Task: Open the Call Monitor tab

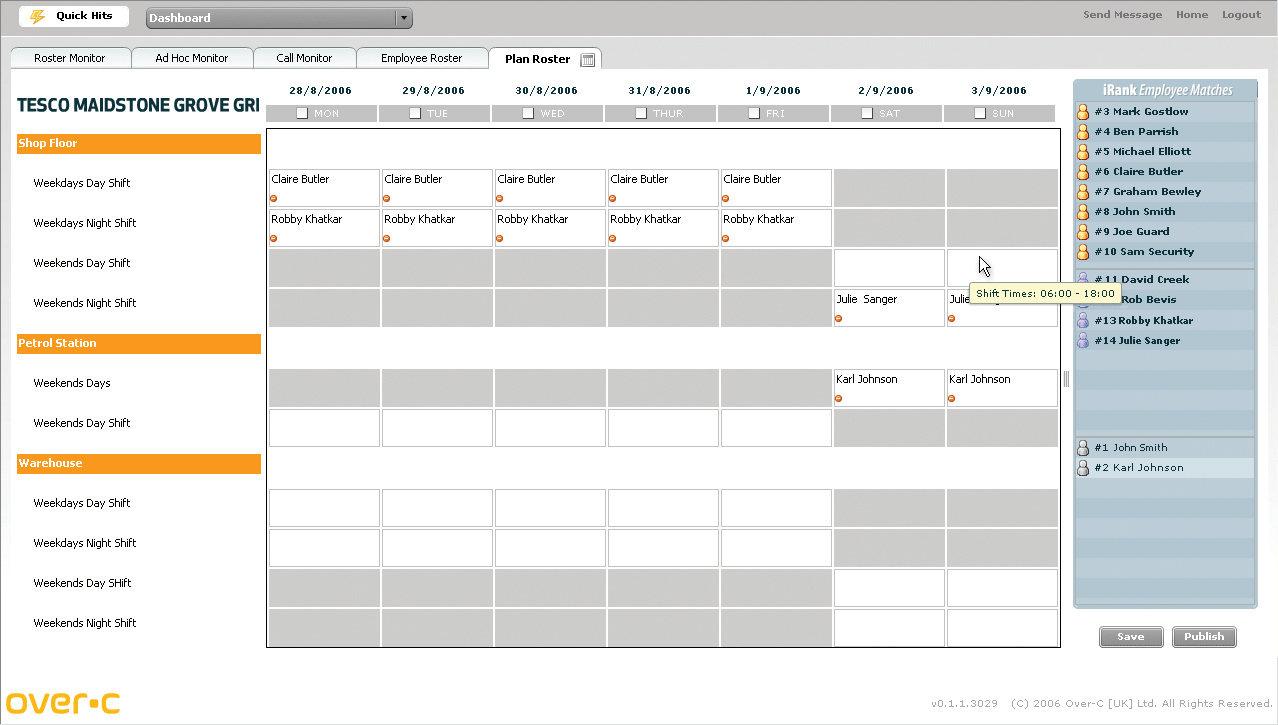Action: (304, 58)
